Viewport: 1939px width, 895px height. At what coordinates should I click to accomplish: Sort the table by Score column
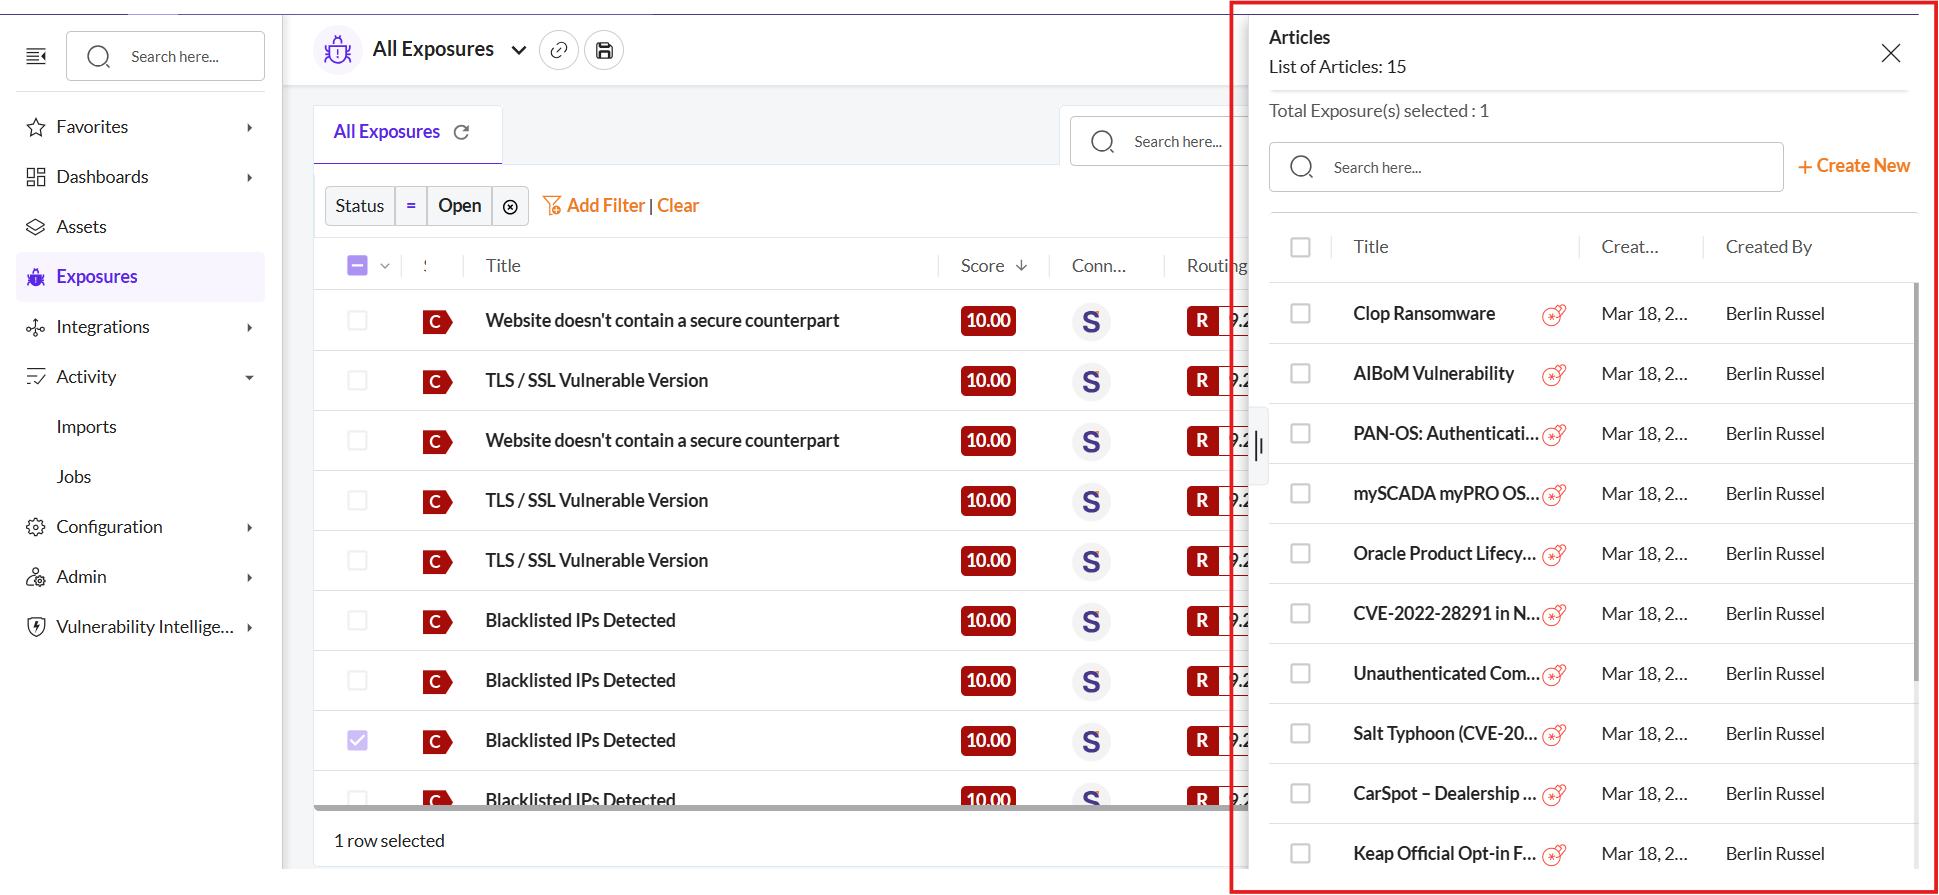(x=994, y=266)
